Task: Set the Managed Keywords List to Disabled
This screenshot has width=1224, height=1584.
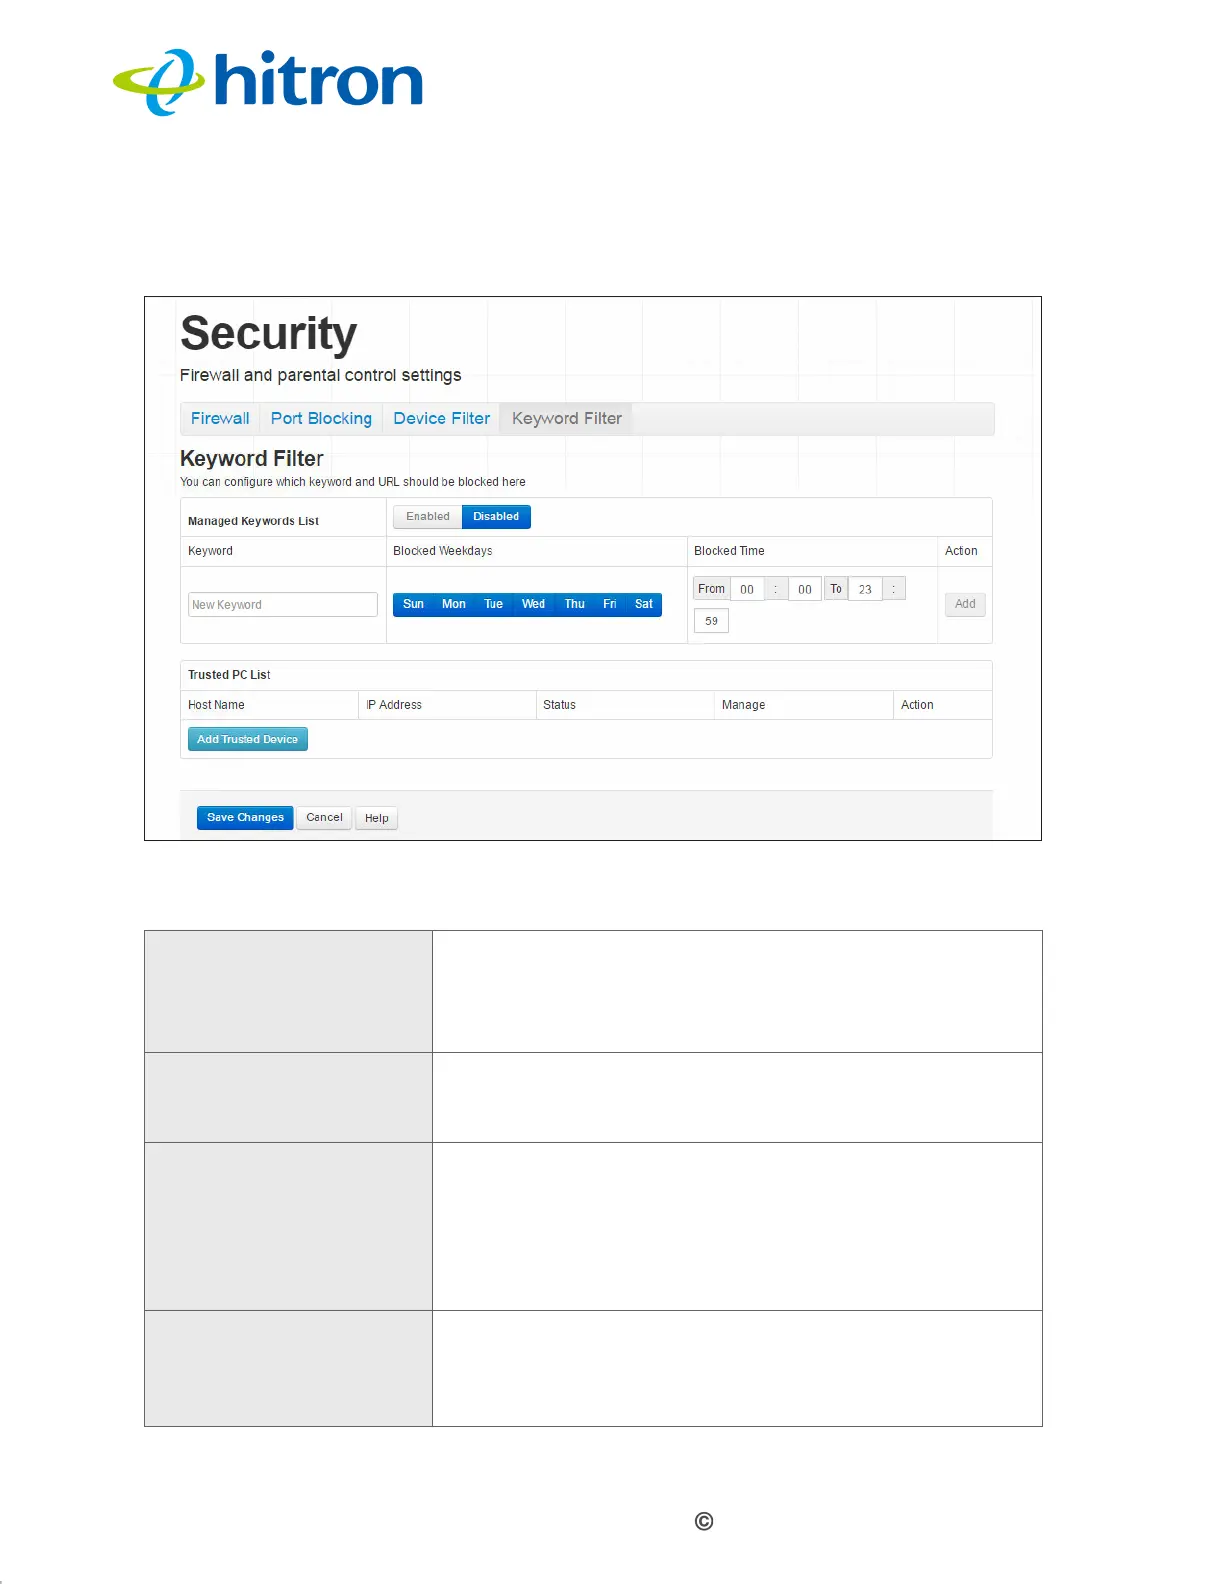Action: click(496, 517)
